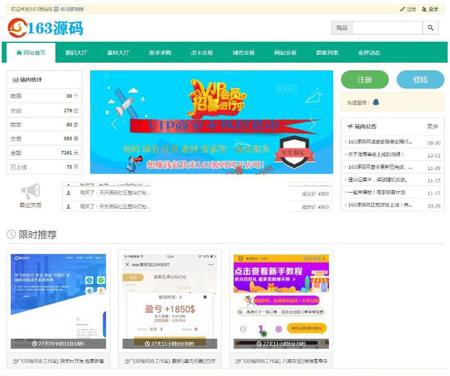
Task: Click the 163源码 site logo
Action: [45, 28]
